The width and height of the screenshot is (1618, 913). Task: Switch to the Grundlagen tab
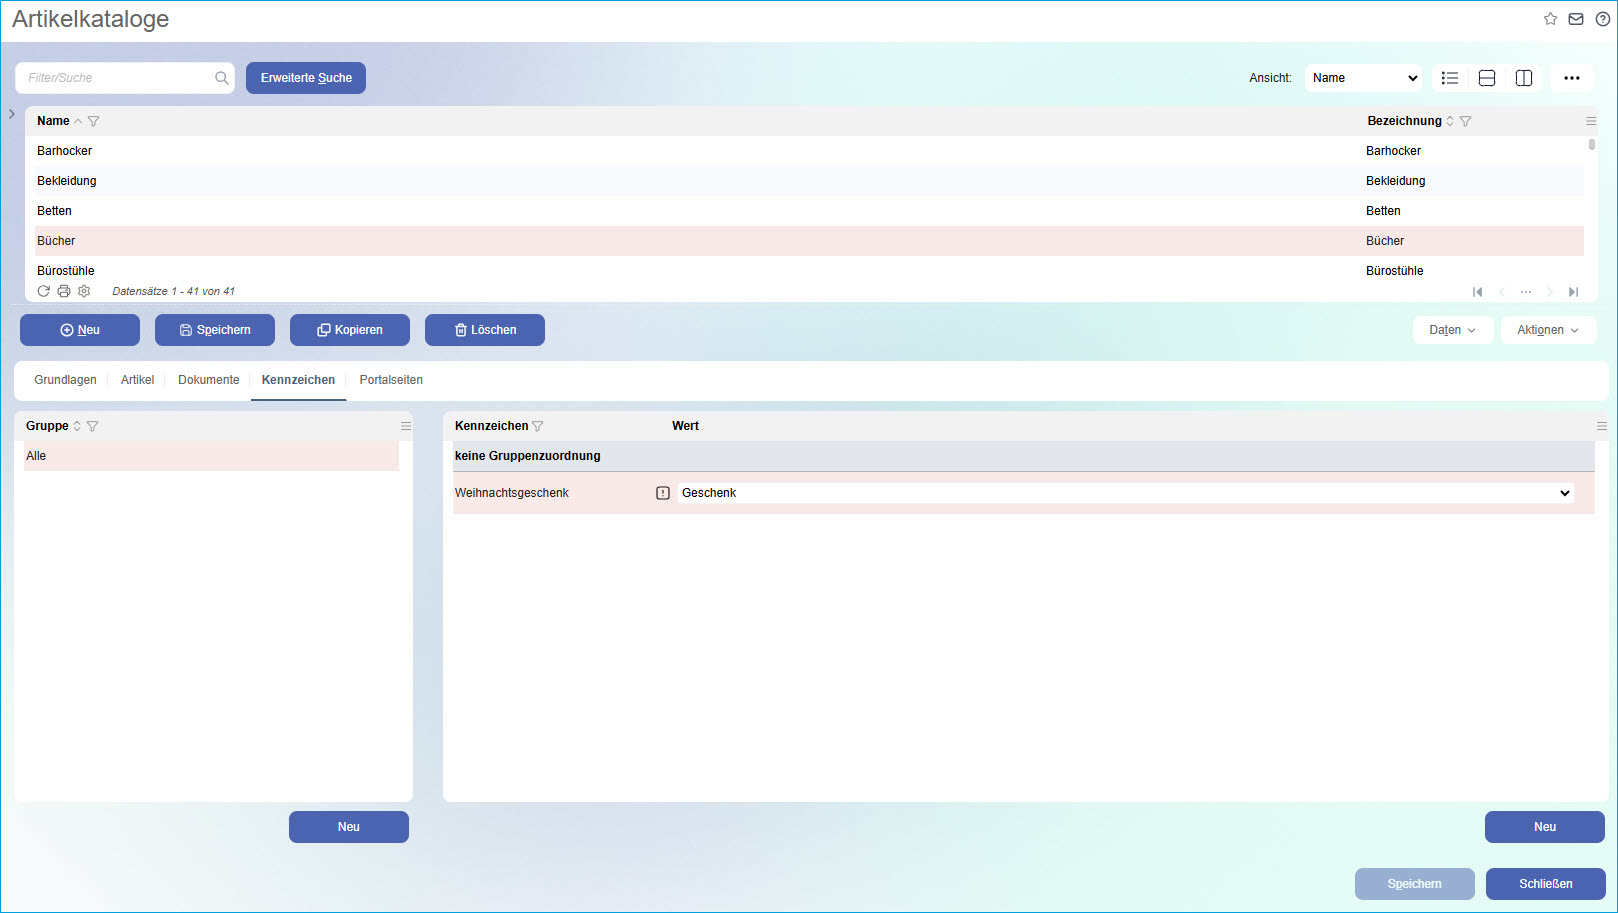pos(65,380)
